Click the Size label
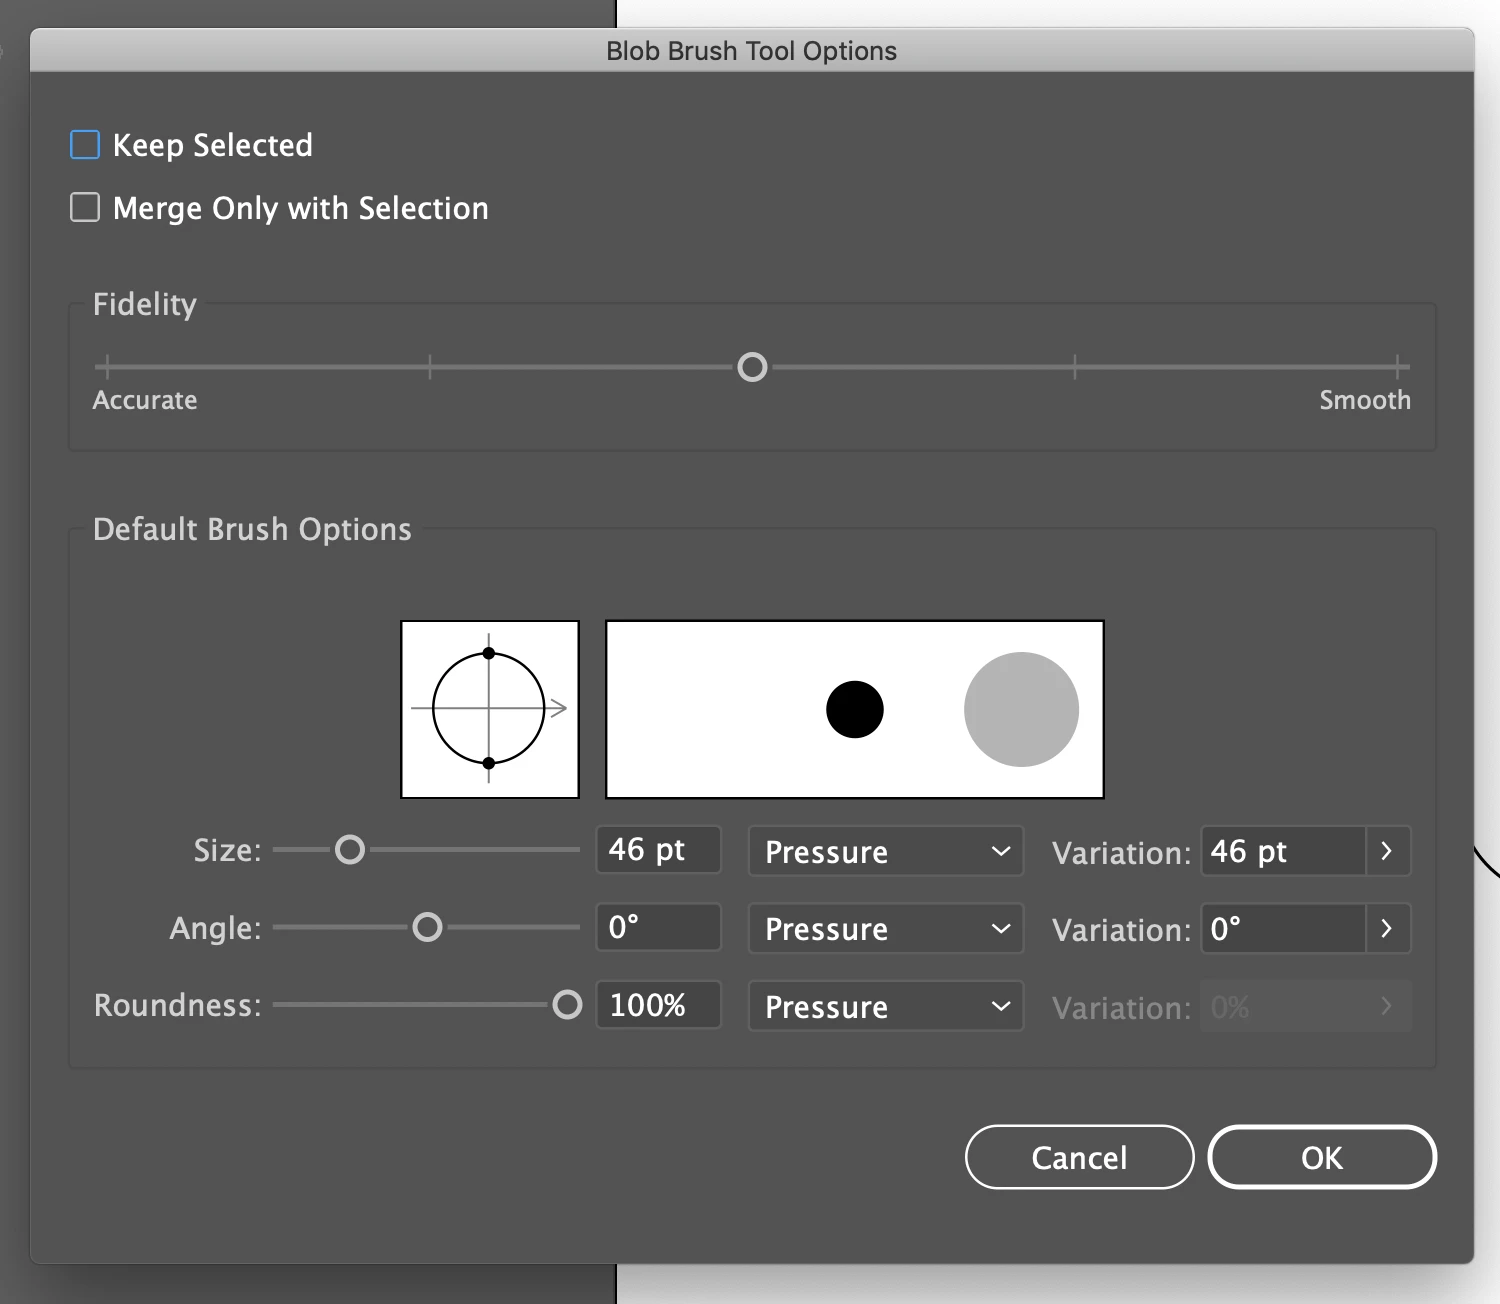This screenshot has width=1500, height=1304. [x=227, y=850]
